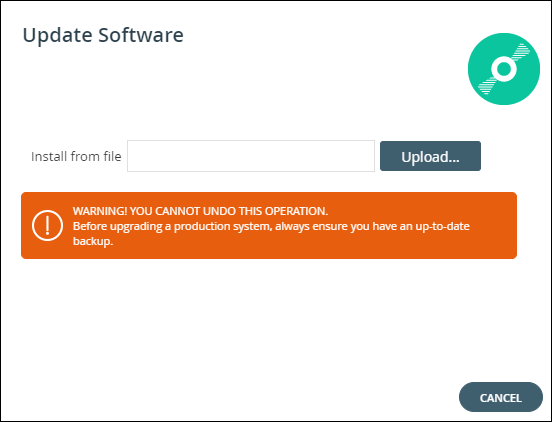Click the "OPERATION." word in warning headline
The height and width of the screenshot is (422, 552).
pos(296,211)
